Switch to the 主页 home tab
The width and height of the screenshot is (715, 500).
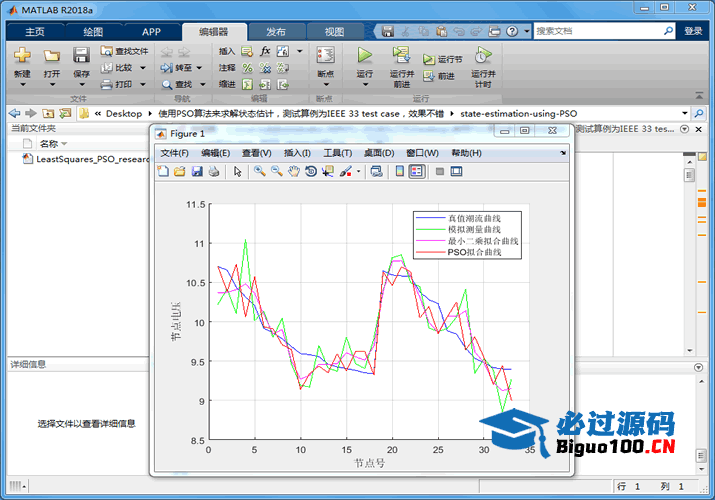coord(35,31)
